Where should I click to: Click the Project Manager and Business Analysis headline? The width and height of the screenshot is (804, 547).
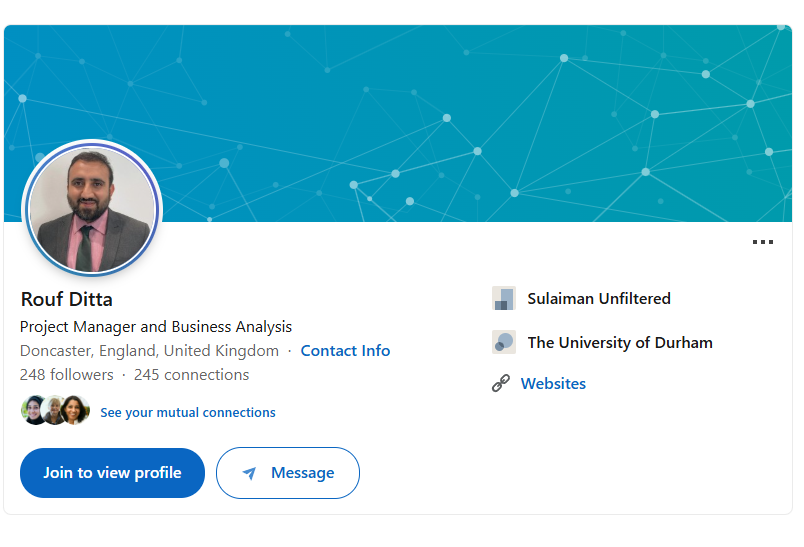tap(156, 327)
